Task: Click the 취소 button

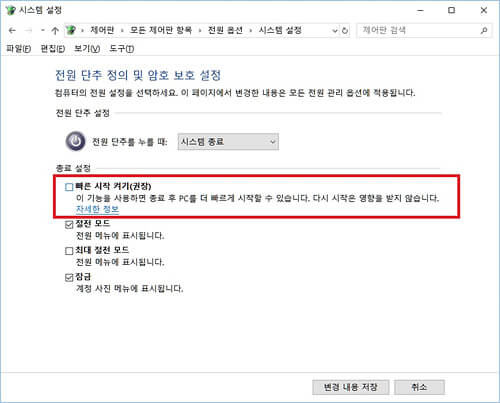Action: [x=419, y=387]
